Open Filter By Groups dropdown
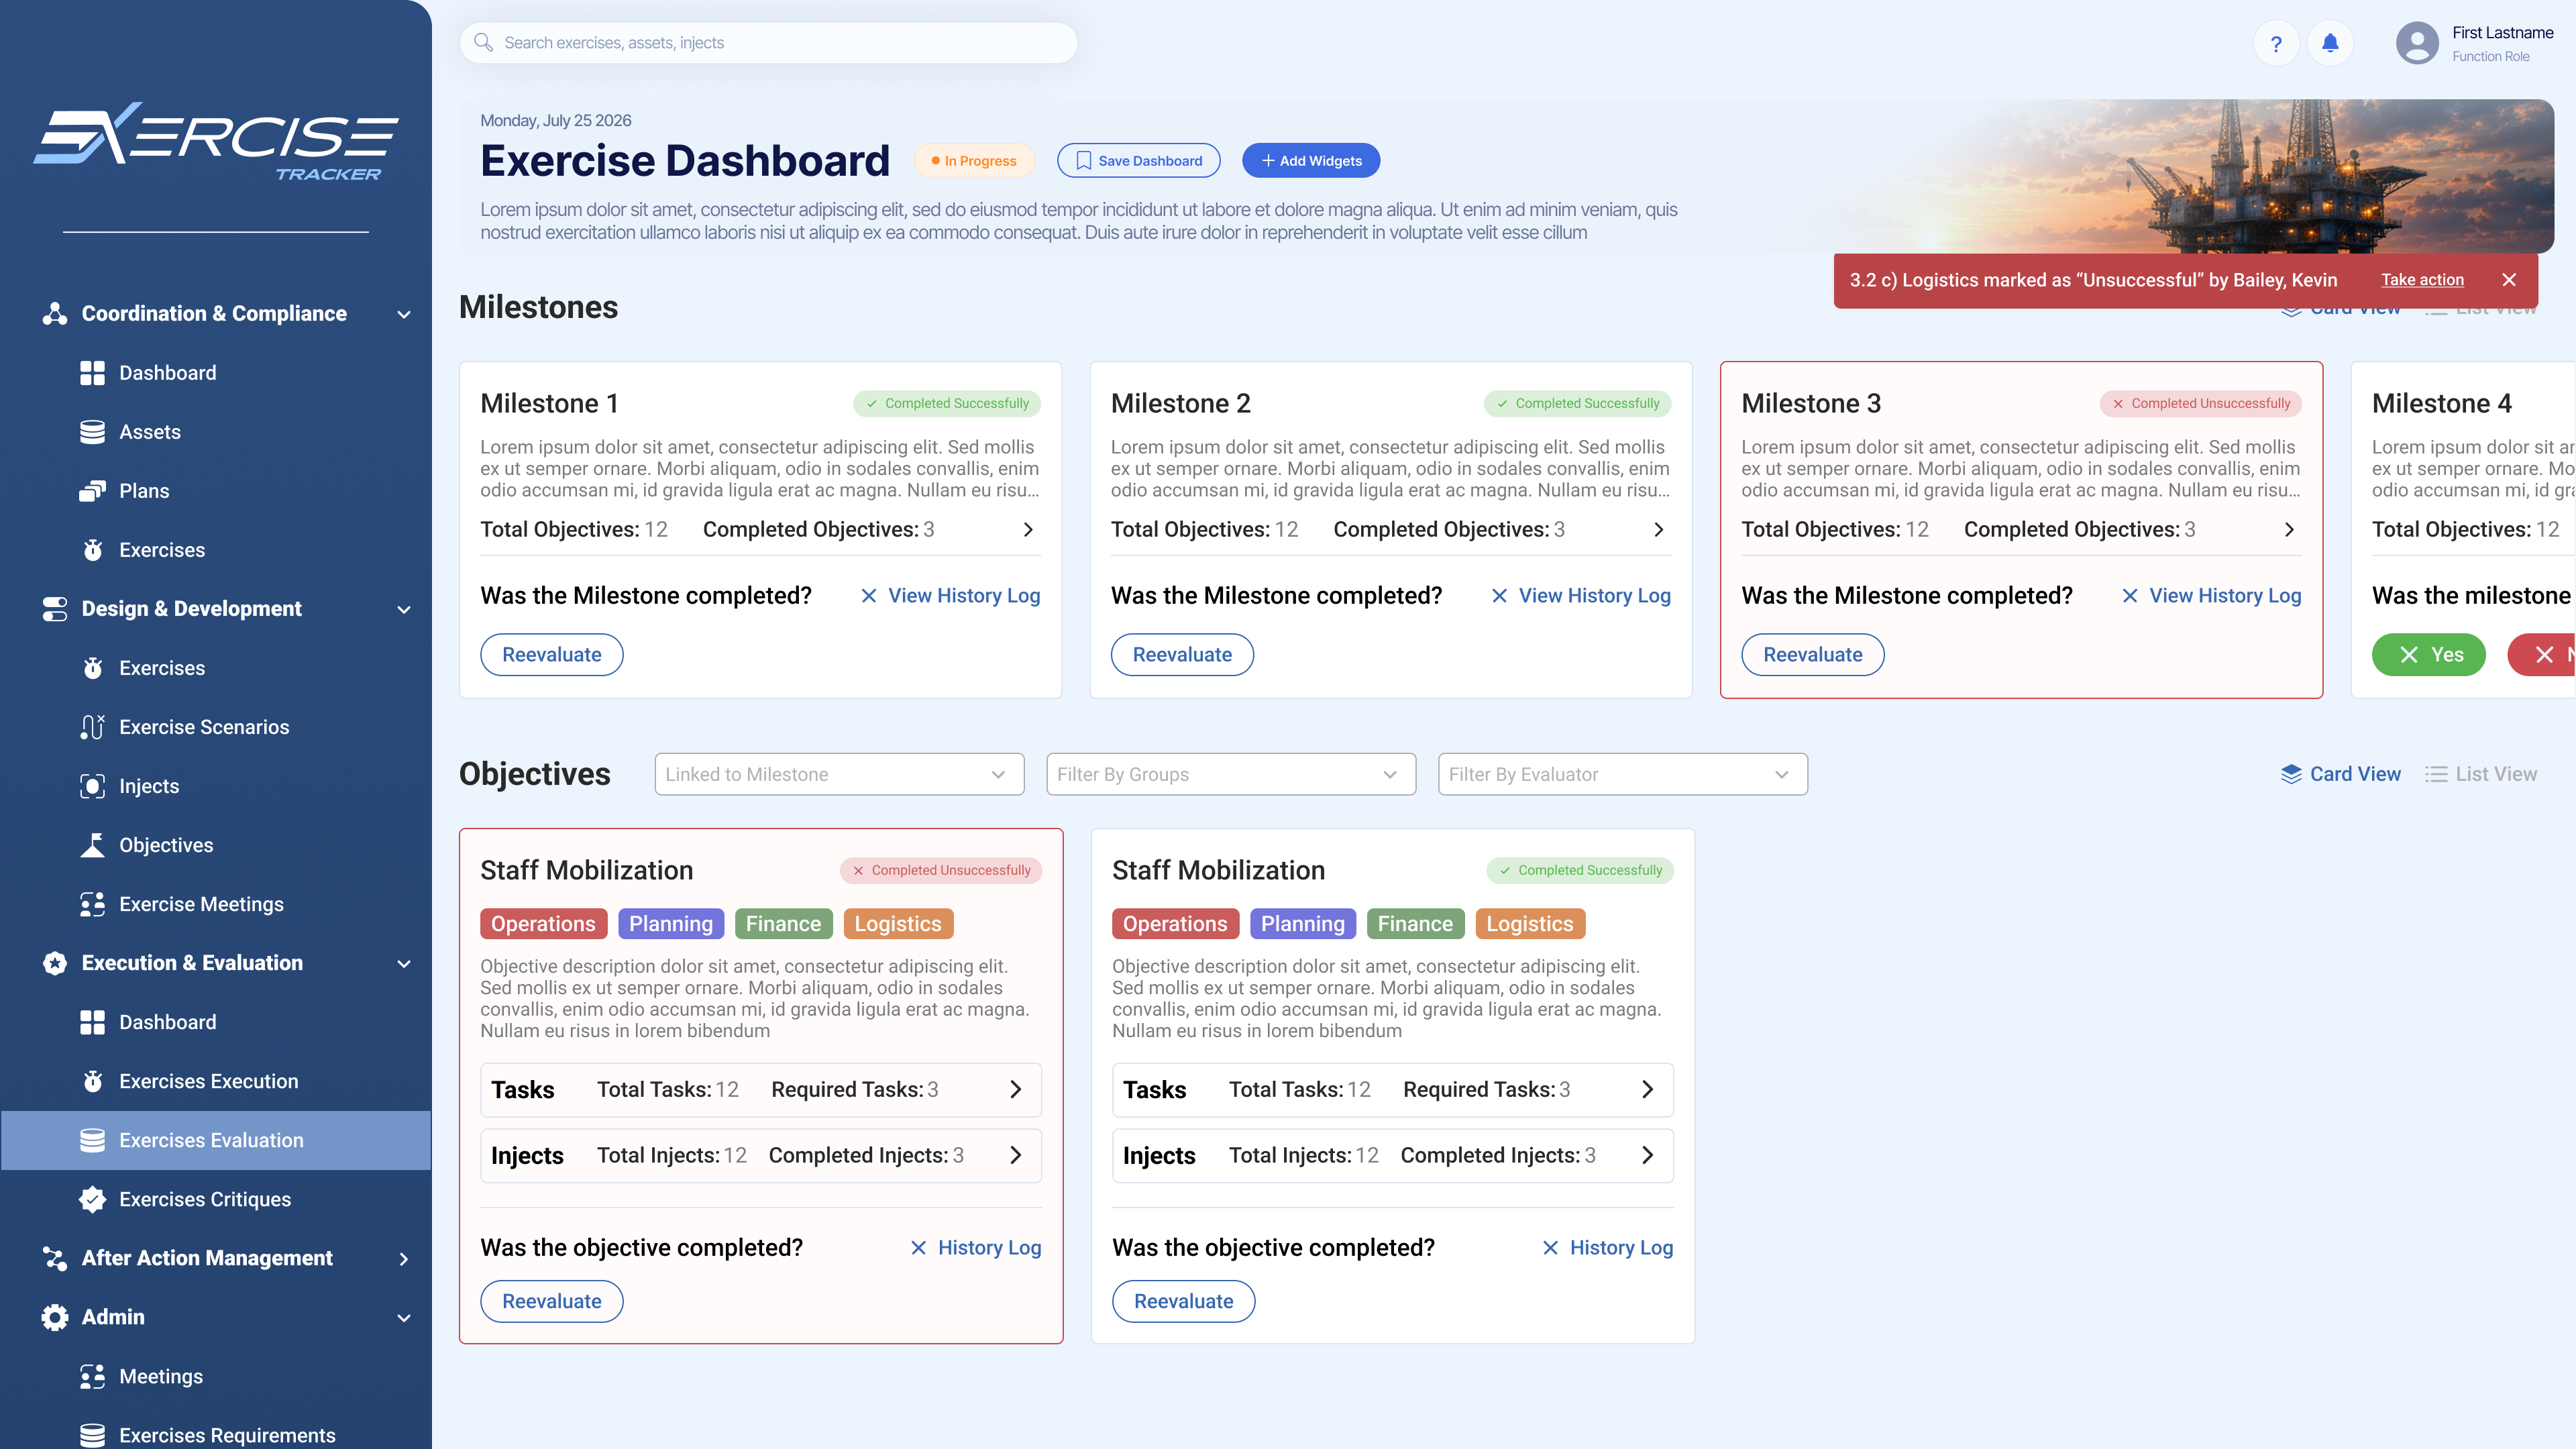2576x1449 pixels. click(x=1231, y=774)
